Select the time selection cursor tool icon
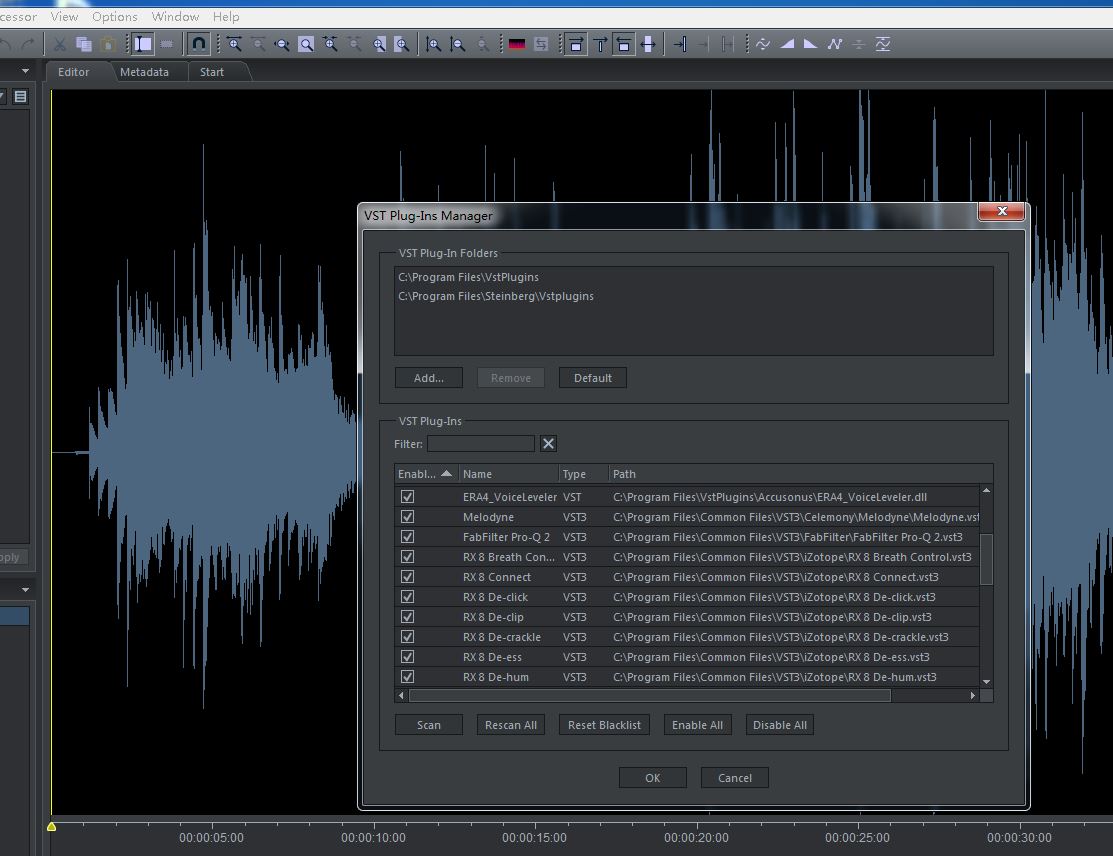The image size is (1113, 856). [143, 44]
